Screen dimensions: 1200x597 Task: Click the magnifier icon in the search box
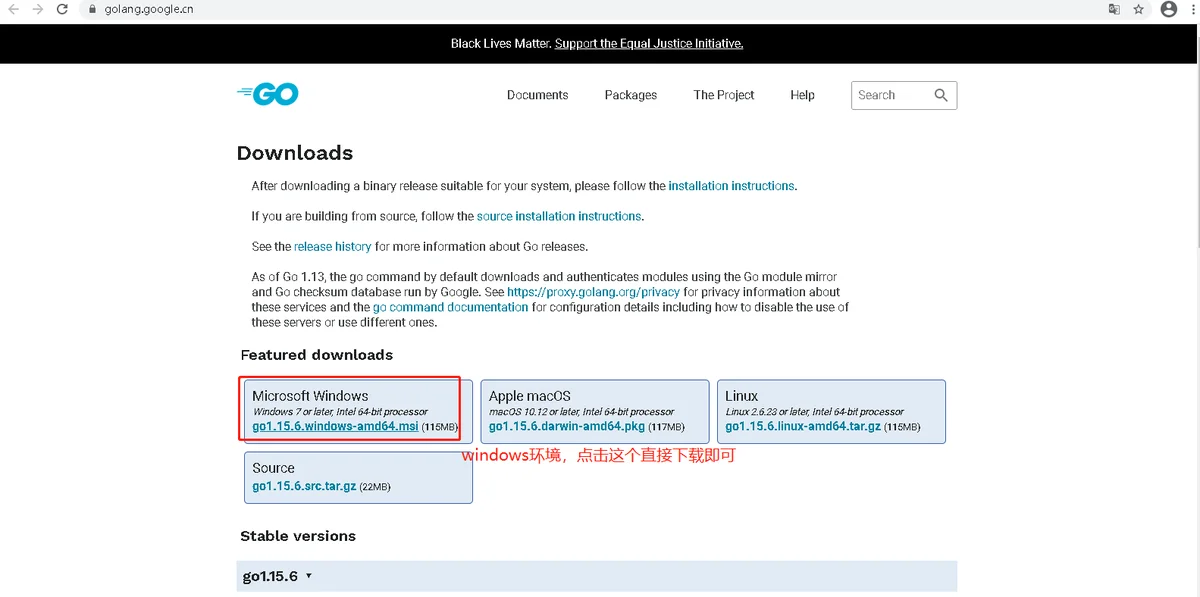point(941,95)
